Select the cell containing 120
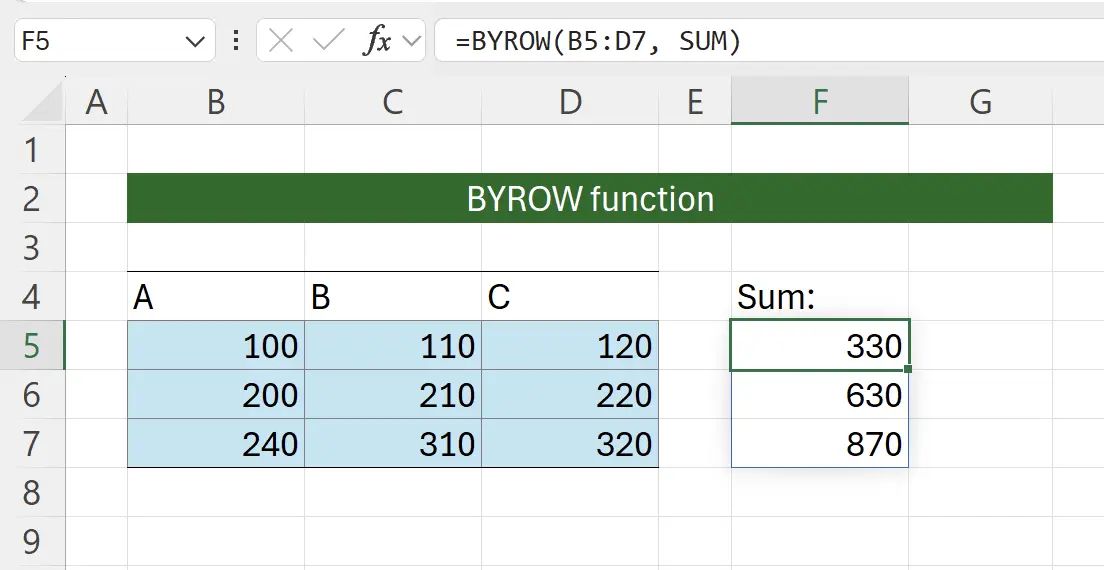 [570, 346]
